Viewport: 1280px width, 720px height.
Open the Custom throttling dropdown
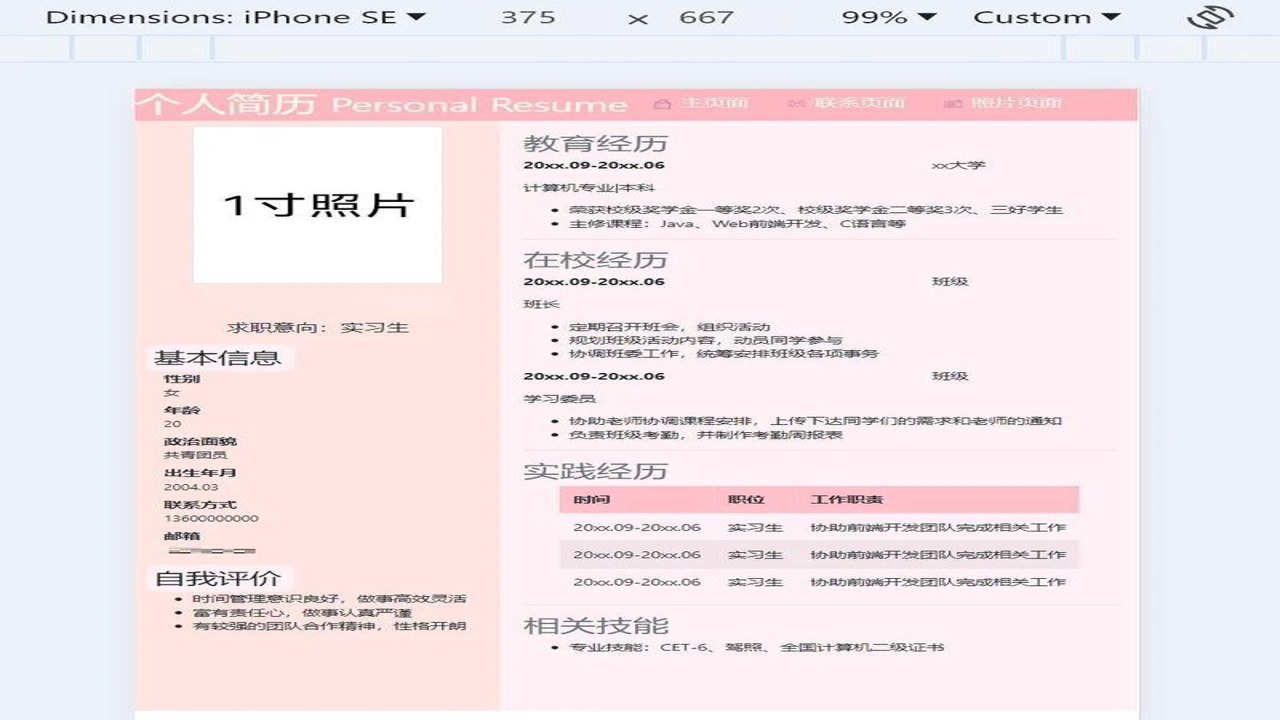pos(1046,17)
